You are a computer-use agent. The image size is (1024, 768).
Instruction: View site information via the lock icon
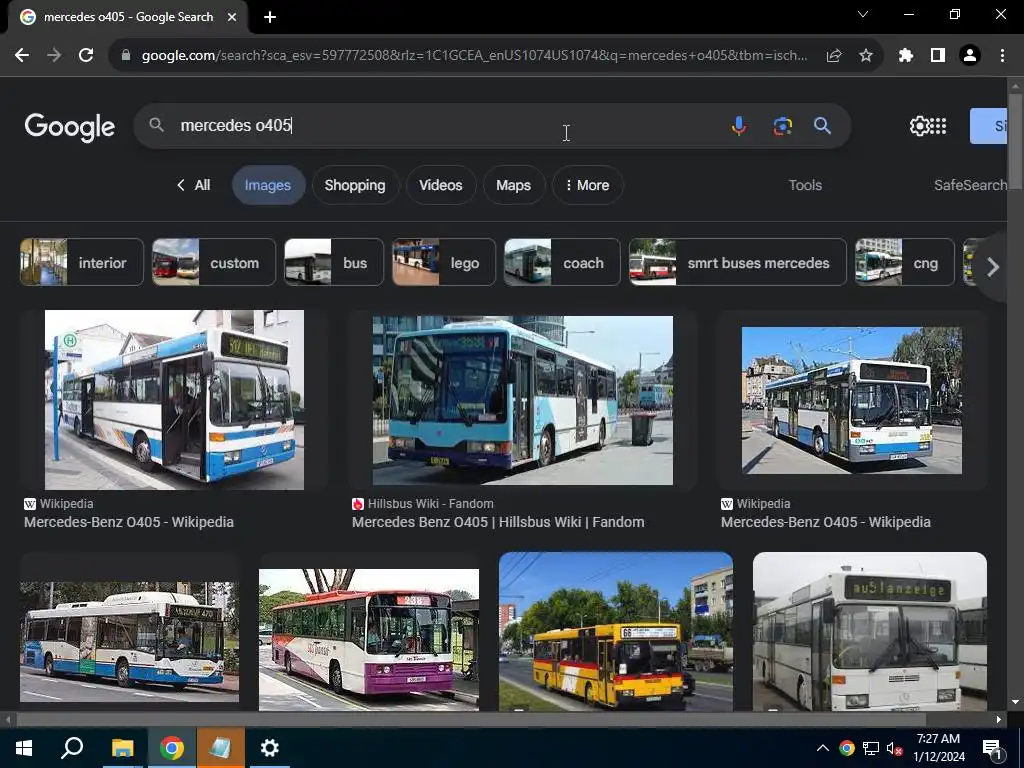pyautogui.click(x=126, y=56)
